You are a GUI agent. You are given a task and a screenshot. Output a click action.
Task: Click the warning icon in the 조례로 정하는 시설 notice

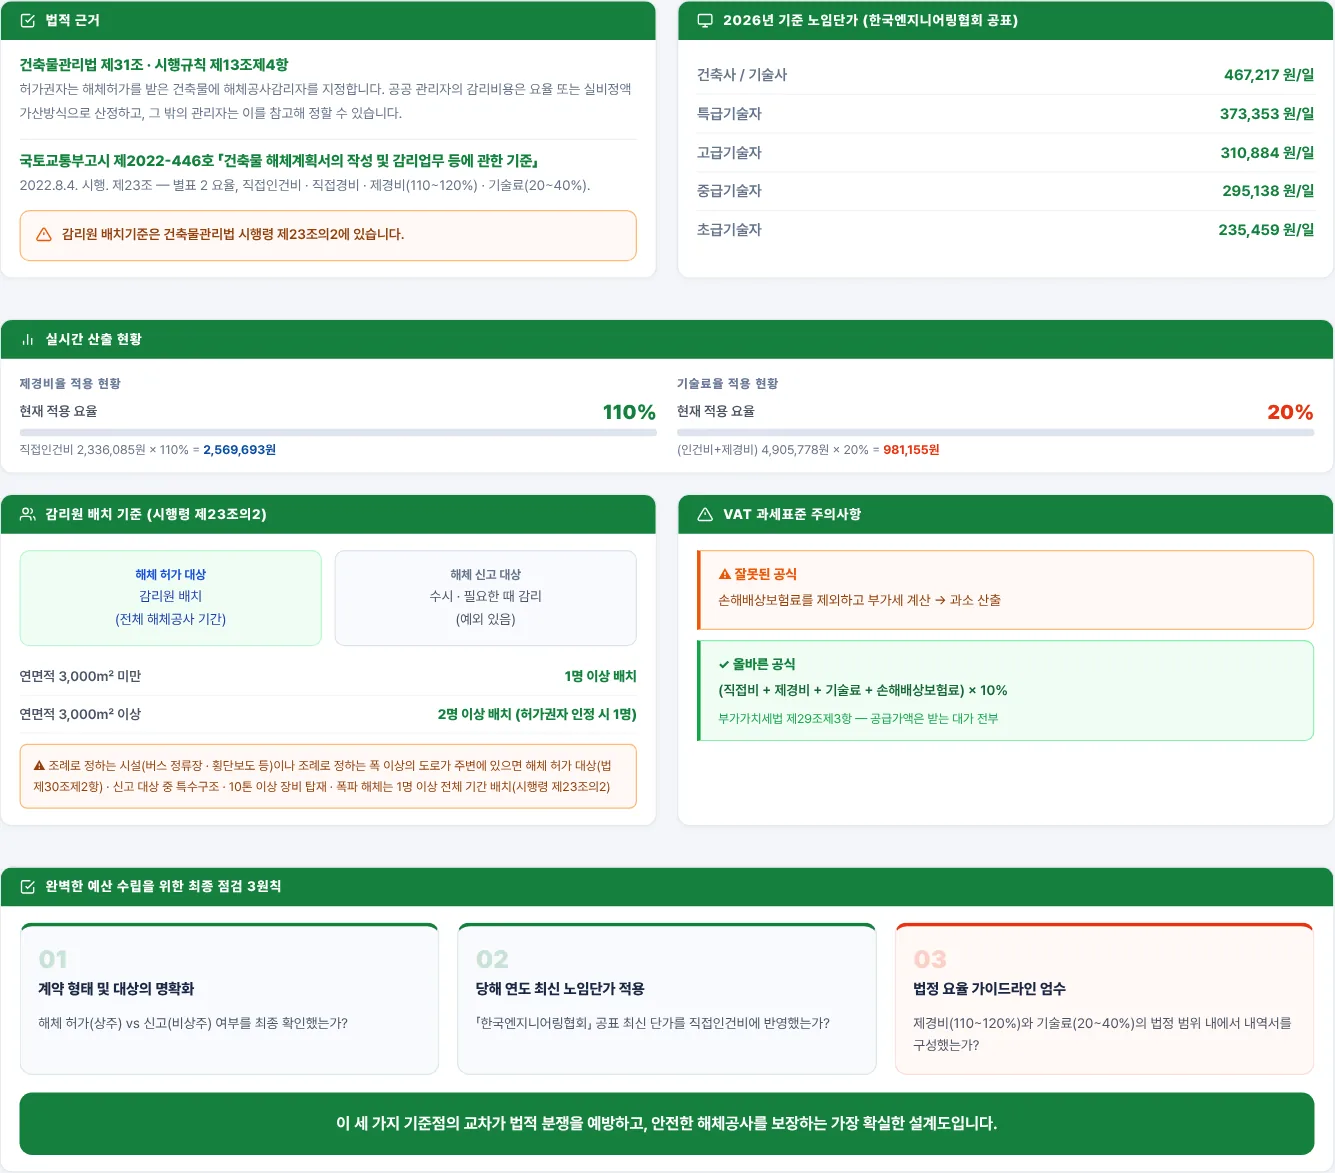39,766
